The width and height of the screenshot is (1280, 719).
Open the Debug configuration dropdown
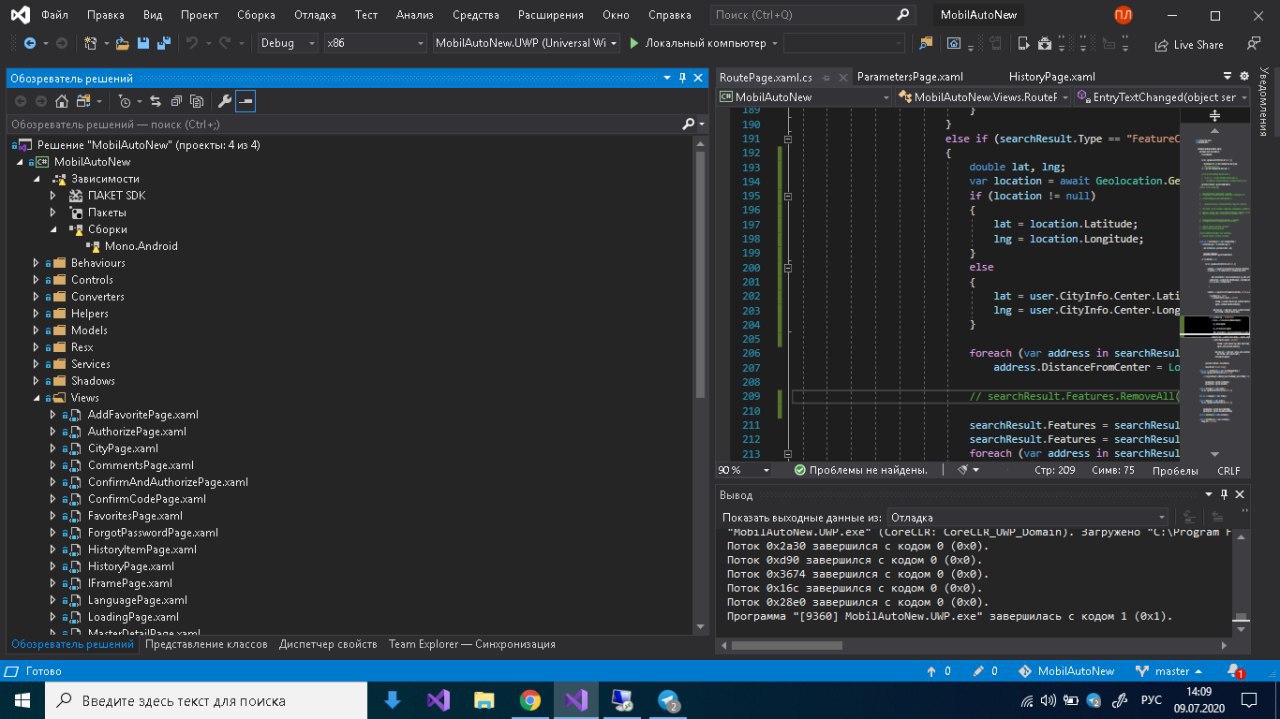[287, 44]
